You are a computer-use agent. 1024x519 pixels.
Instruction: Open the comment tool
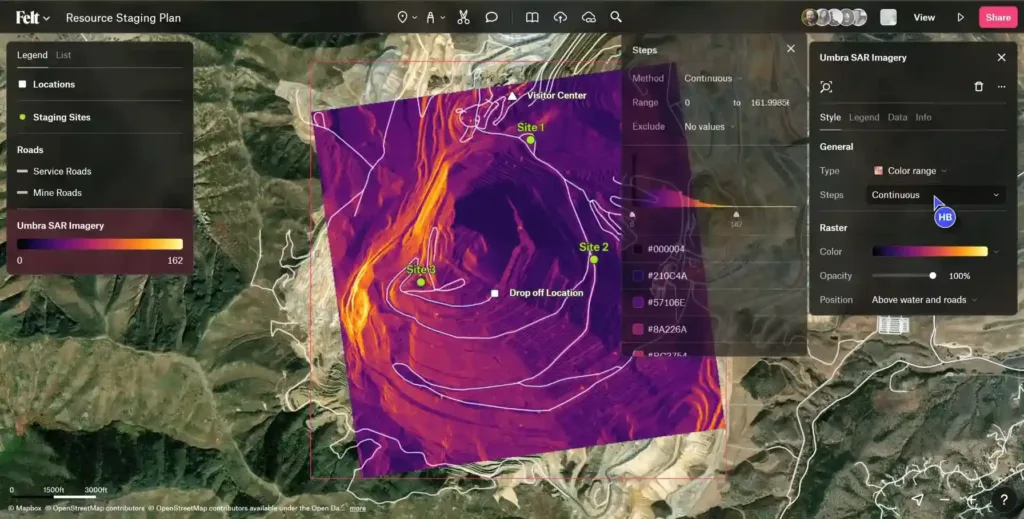(491, 18)
